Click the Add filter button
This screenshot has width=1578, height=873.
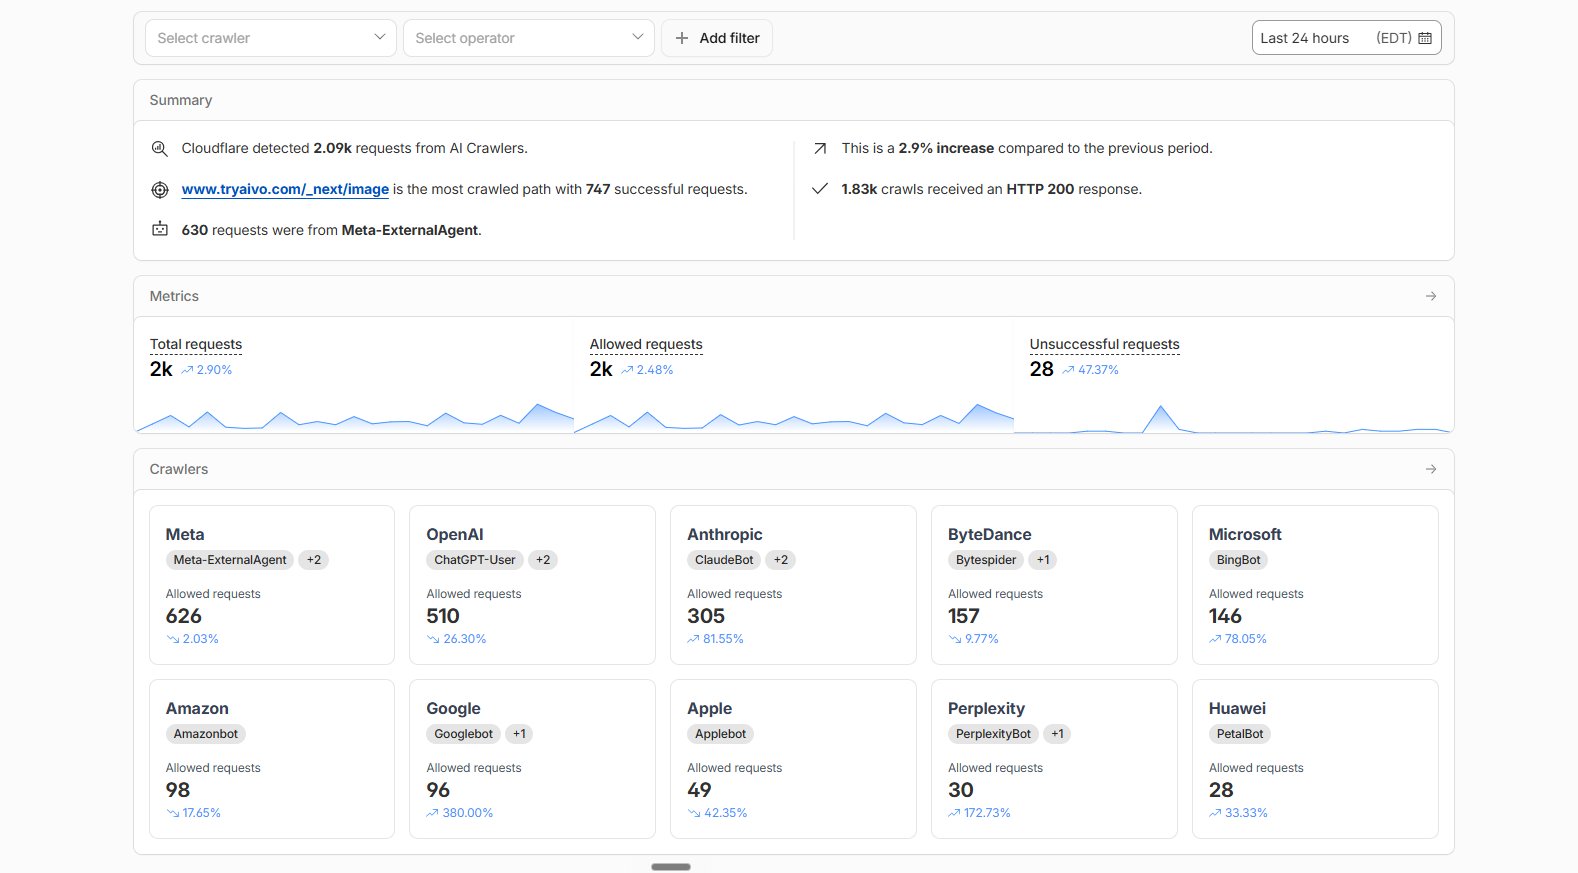717,38
